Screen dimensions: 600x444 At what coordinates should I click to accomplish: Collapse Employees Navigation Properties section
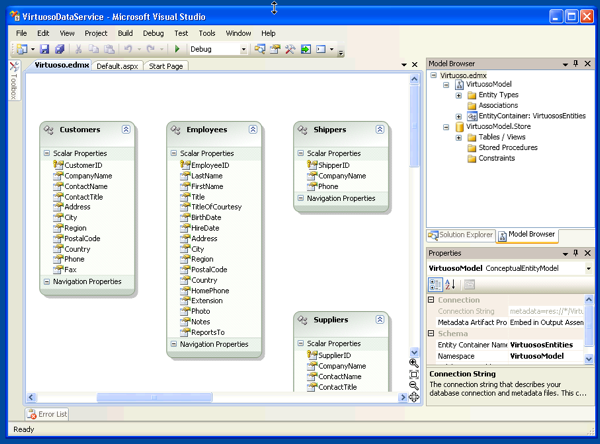point(173,344)
